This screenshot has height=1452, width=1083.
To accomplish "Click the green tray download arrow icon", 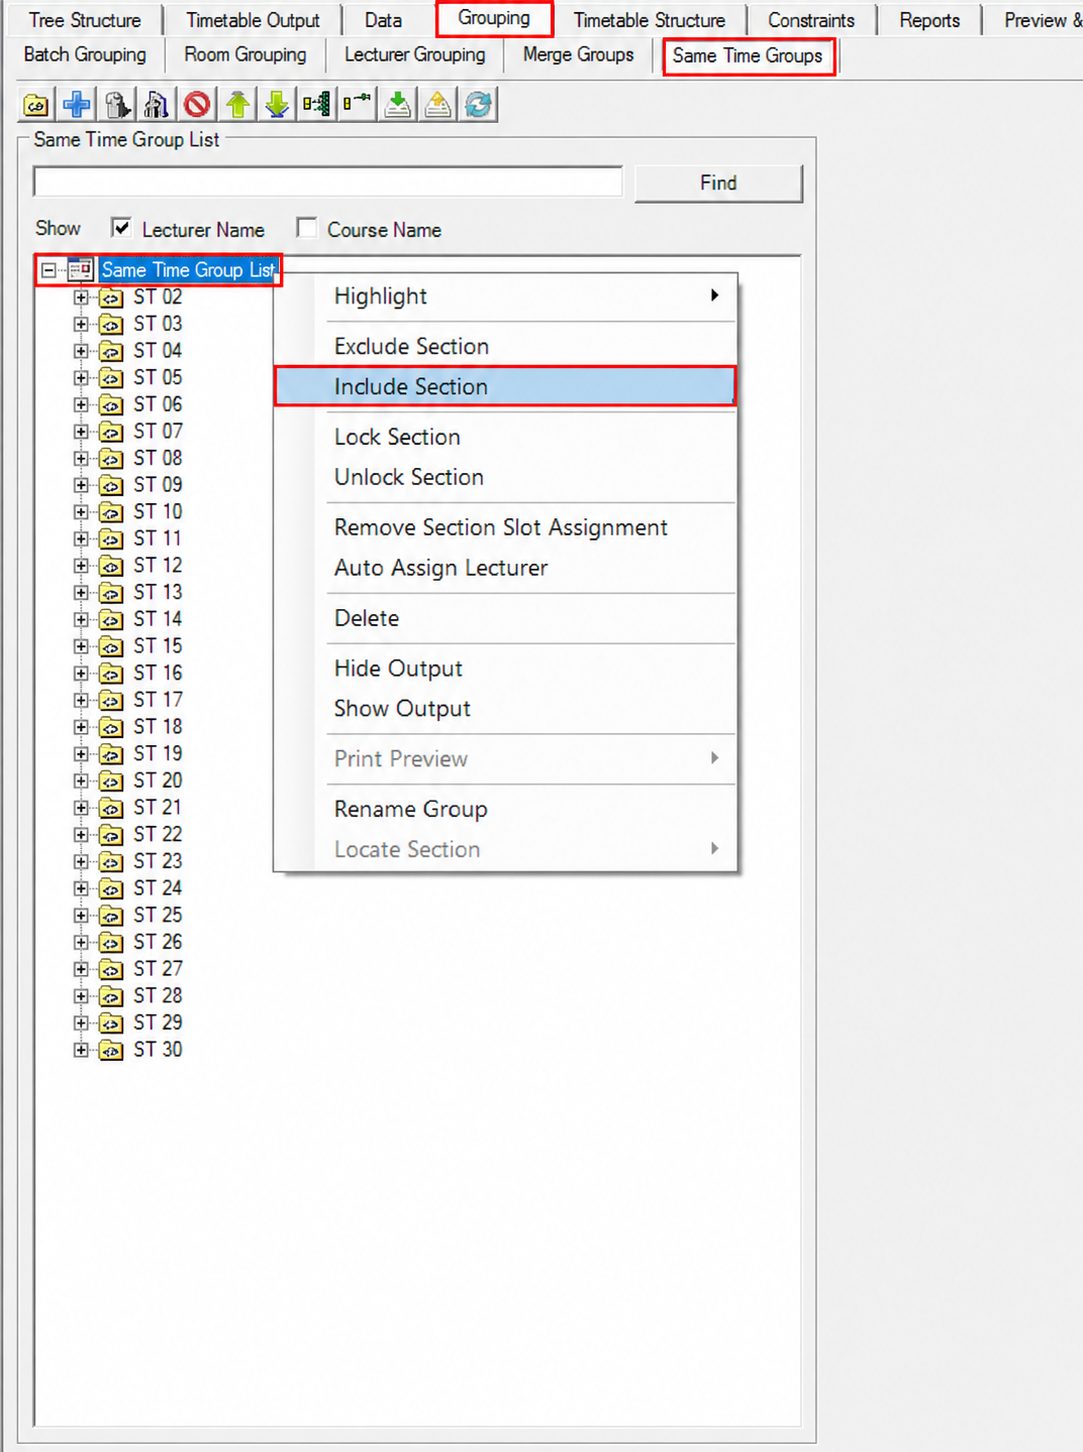I will tap(398, 104).
